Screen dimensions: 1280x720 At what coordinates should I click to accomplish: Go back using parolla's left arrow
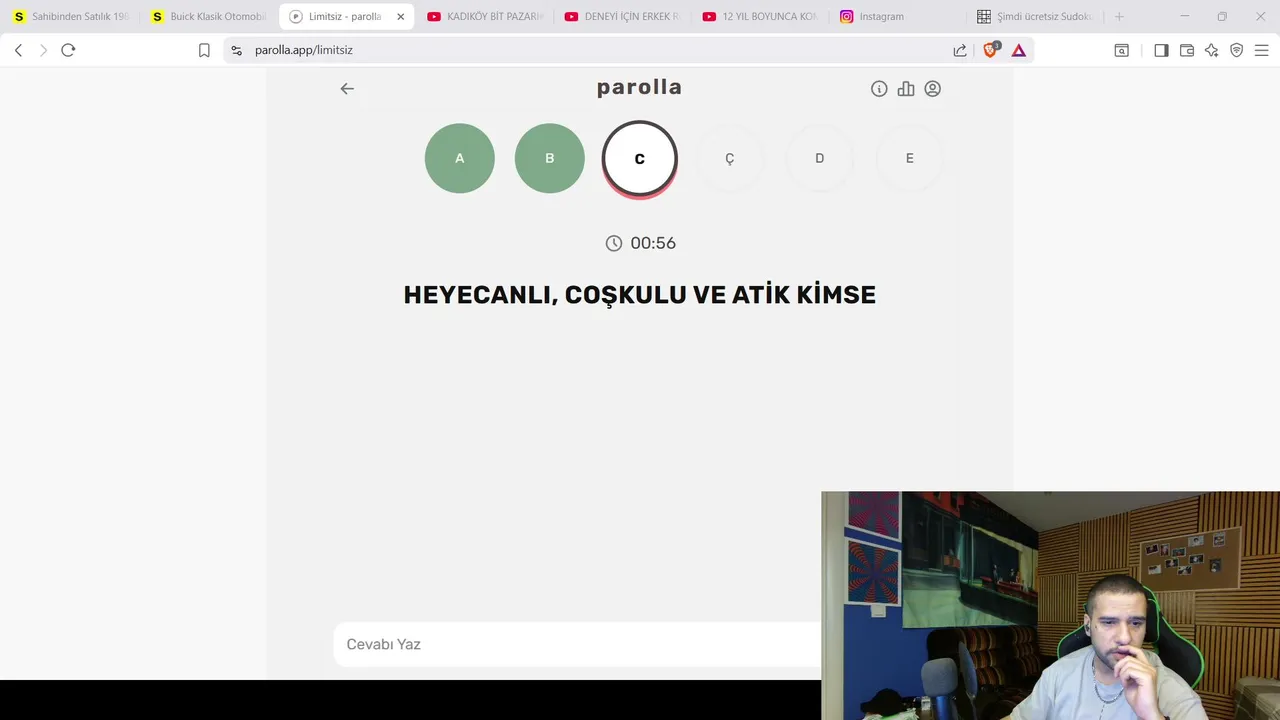[347, 89]
